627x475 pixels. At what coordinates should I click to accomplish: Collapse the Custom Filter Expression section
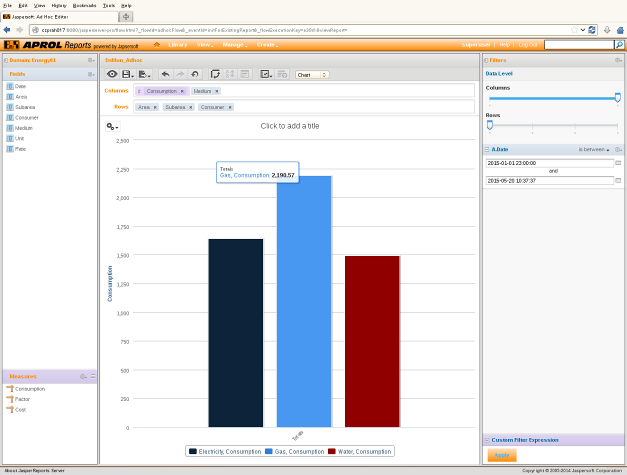click(487, 440)
